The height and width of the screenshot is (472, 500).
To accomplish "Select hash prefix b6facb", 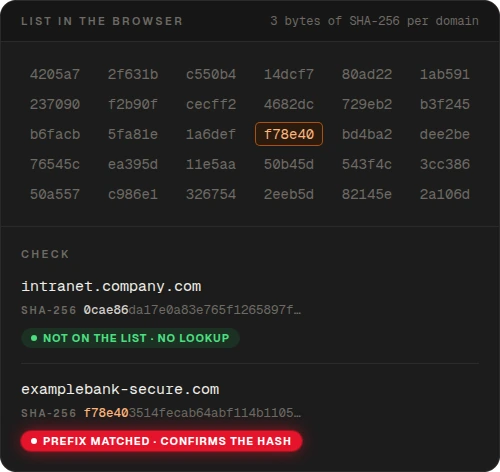I will click(55, 134).
